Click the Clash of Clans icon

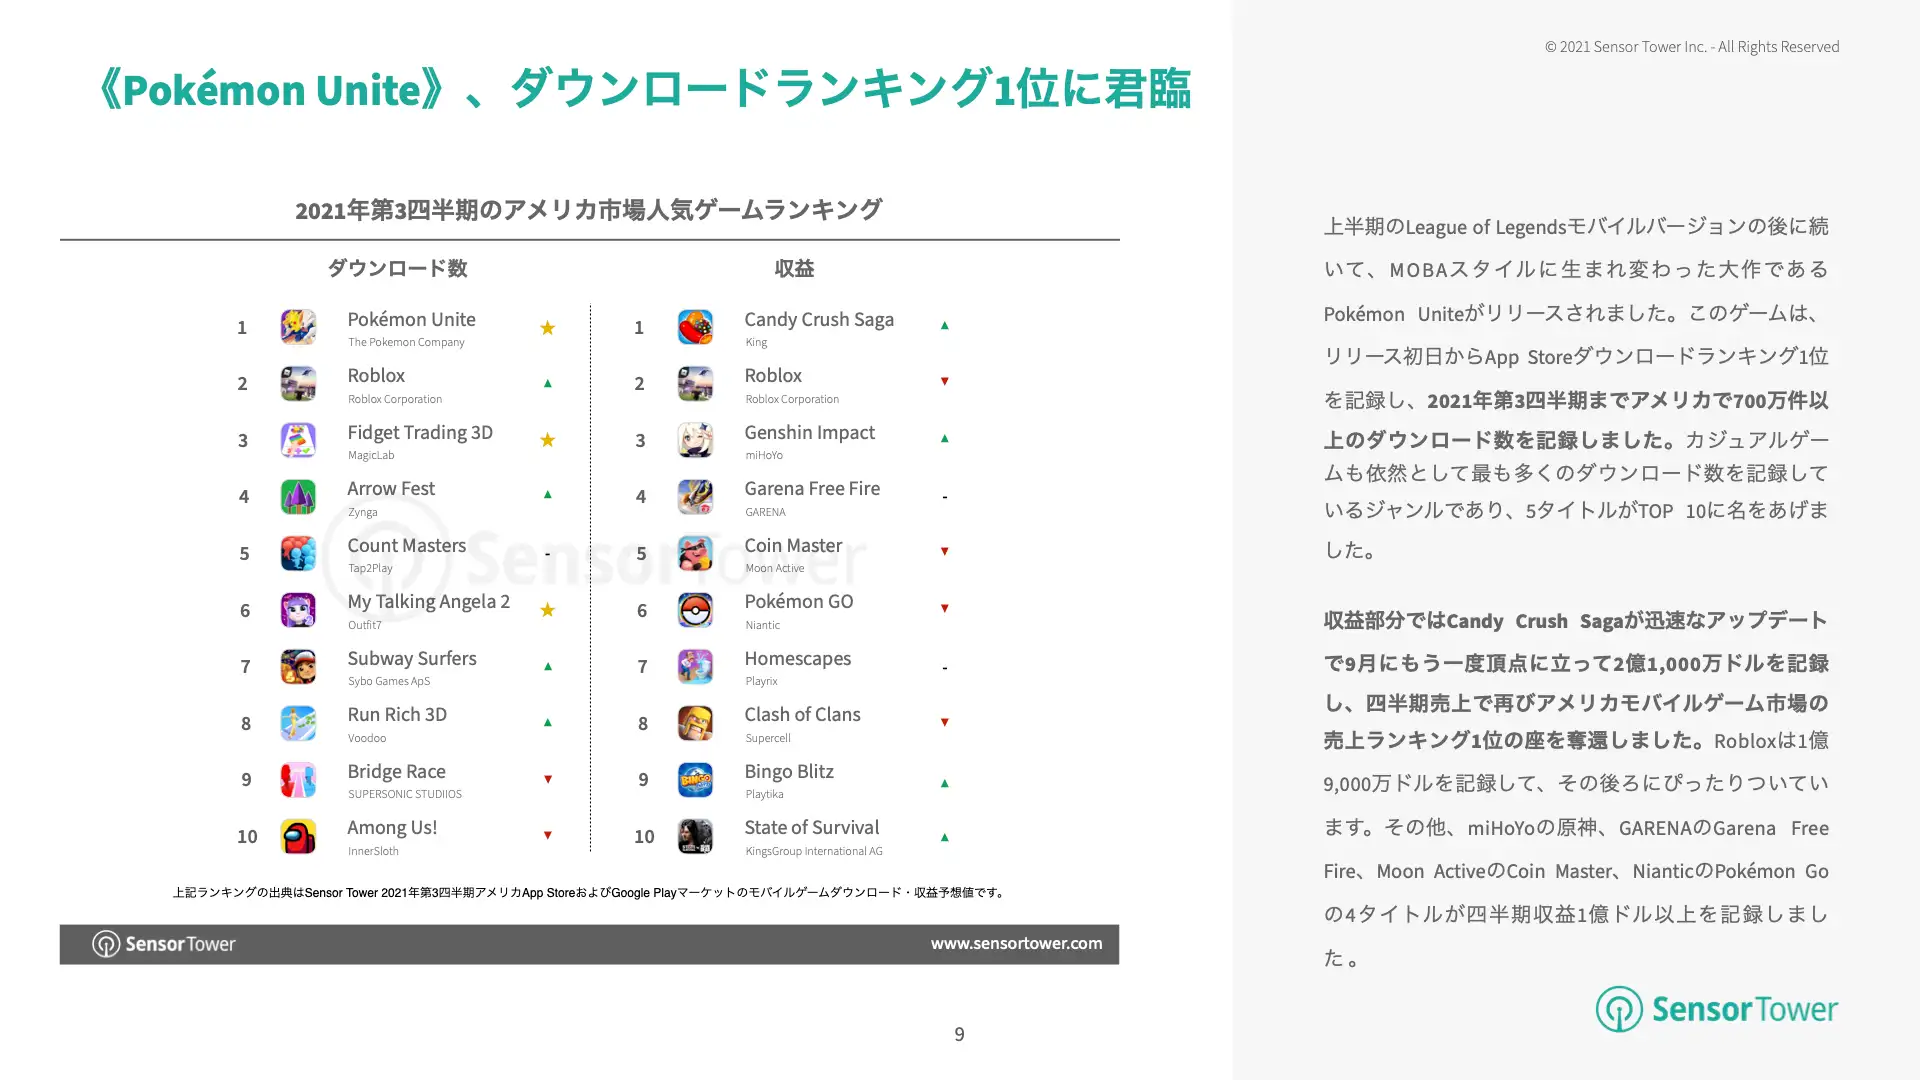click(x=695, y=723)
